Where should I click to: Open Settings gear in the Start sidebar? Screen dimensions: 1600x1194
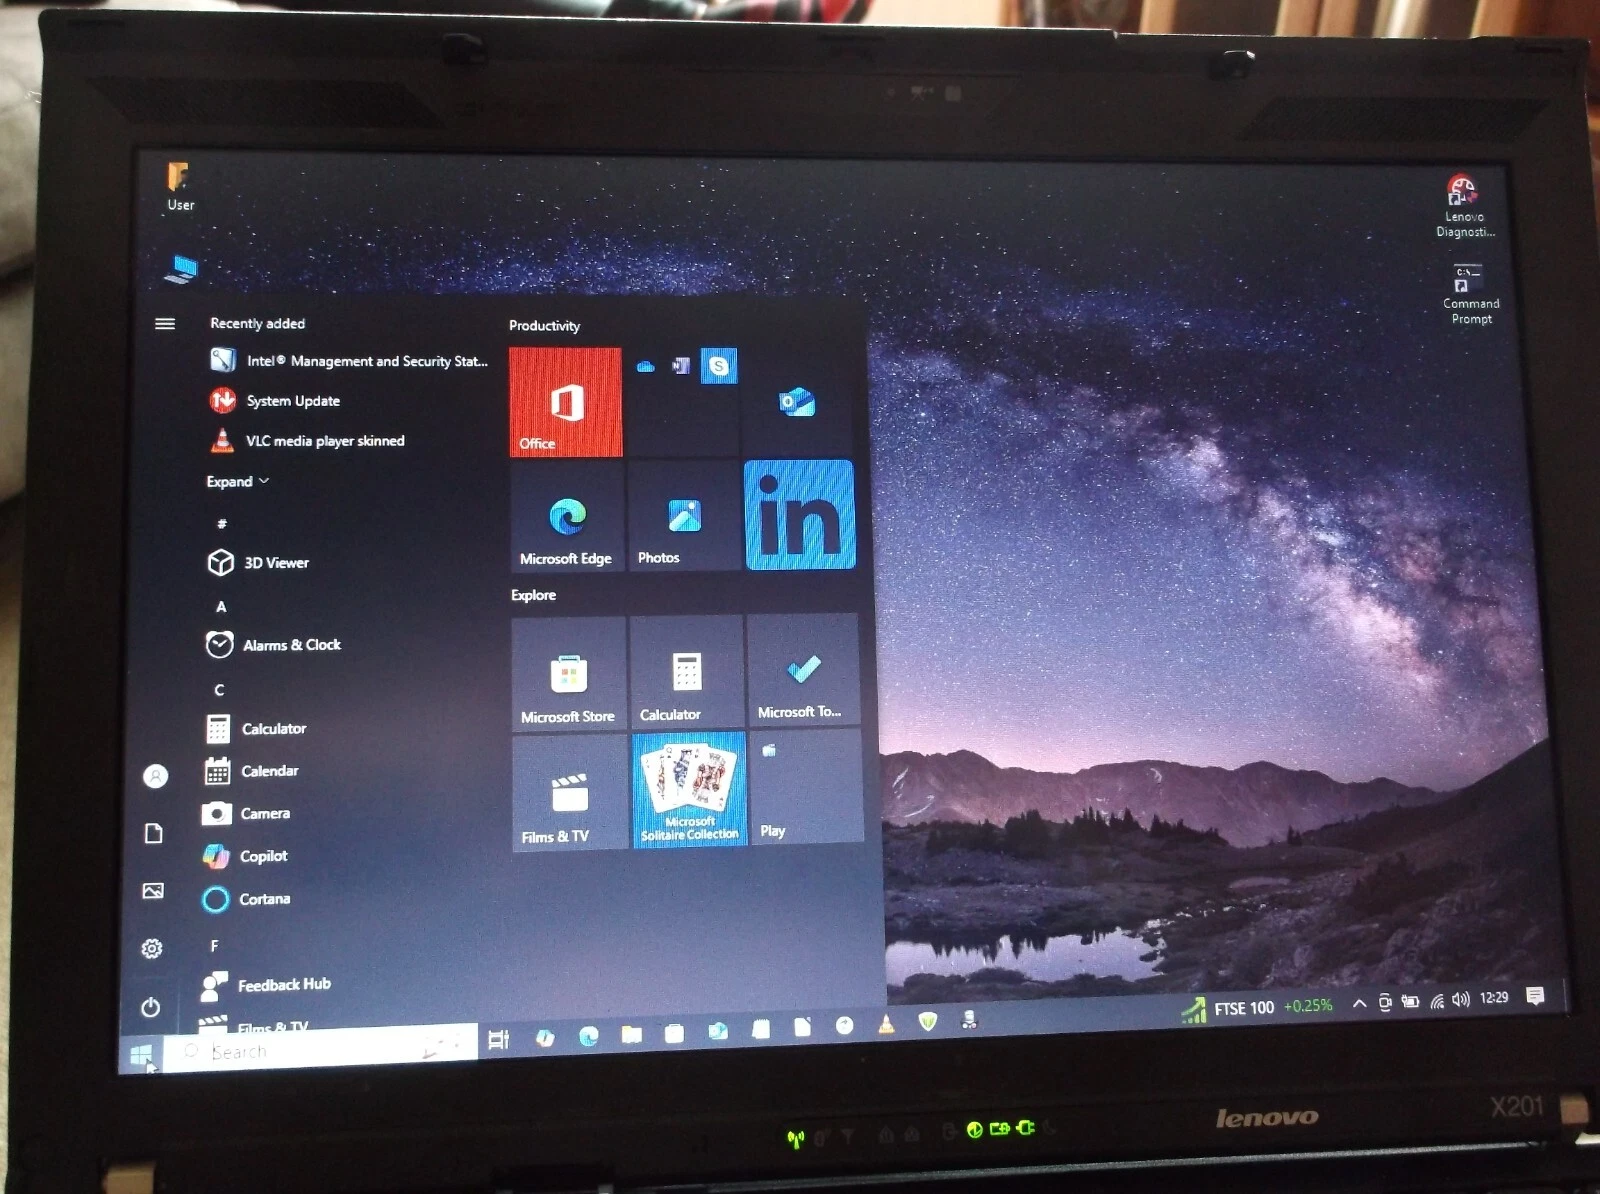coord(152,948)
